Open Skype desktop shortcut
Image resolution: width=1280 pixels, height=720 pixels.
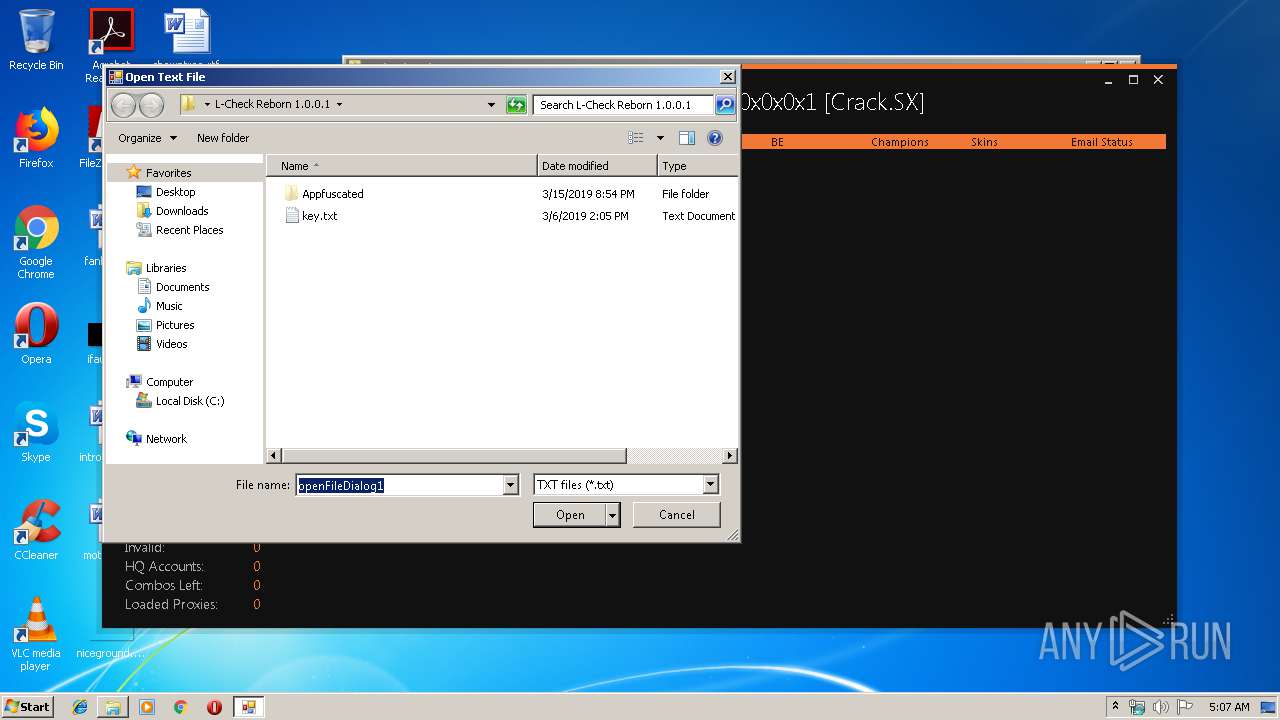click(x=36, y=432)
